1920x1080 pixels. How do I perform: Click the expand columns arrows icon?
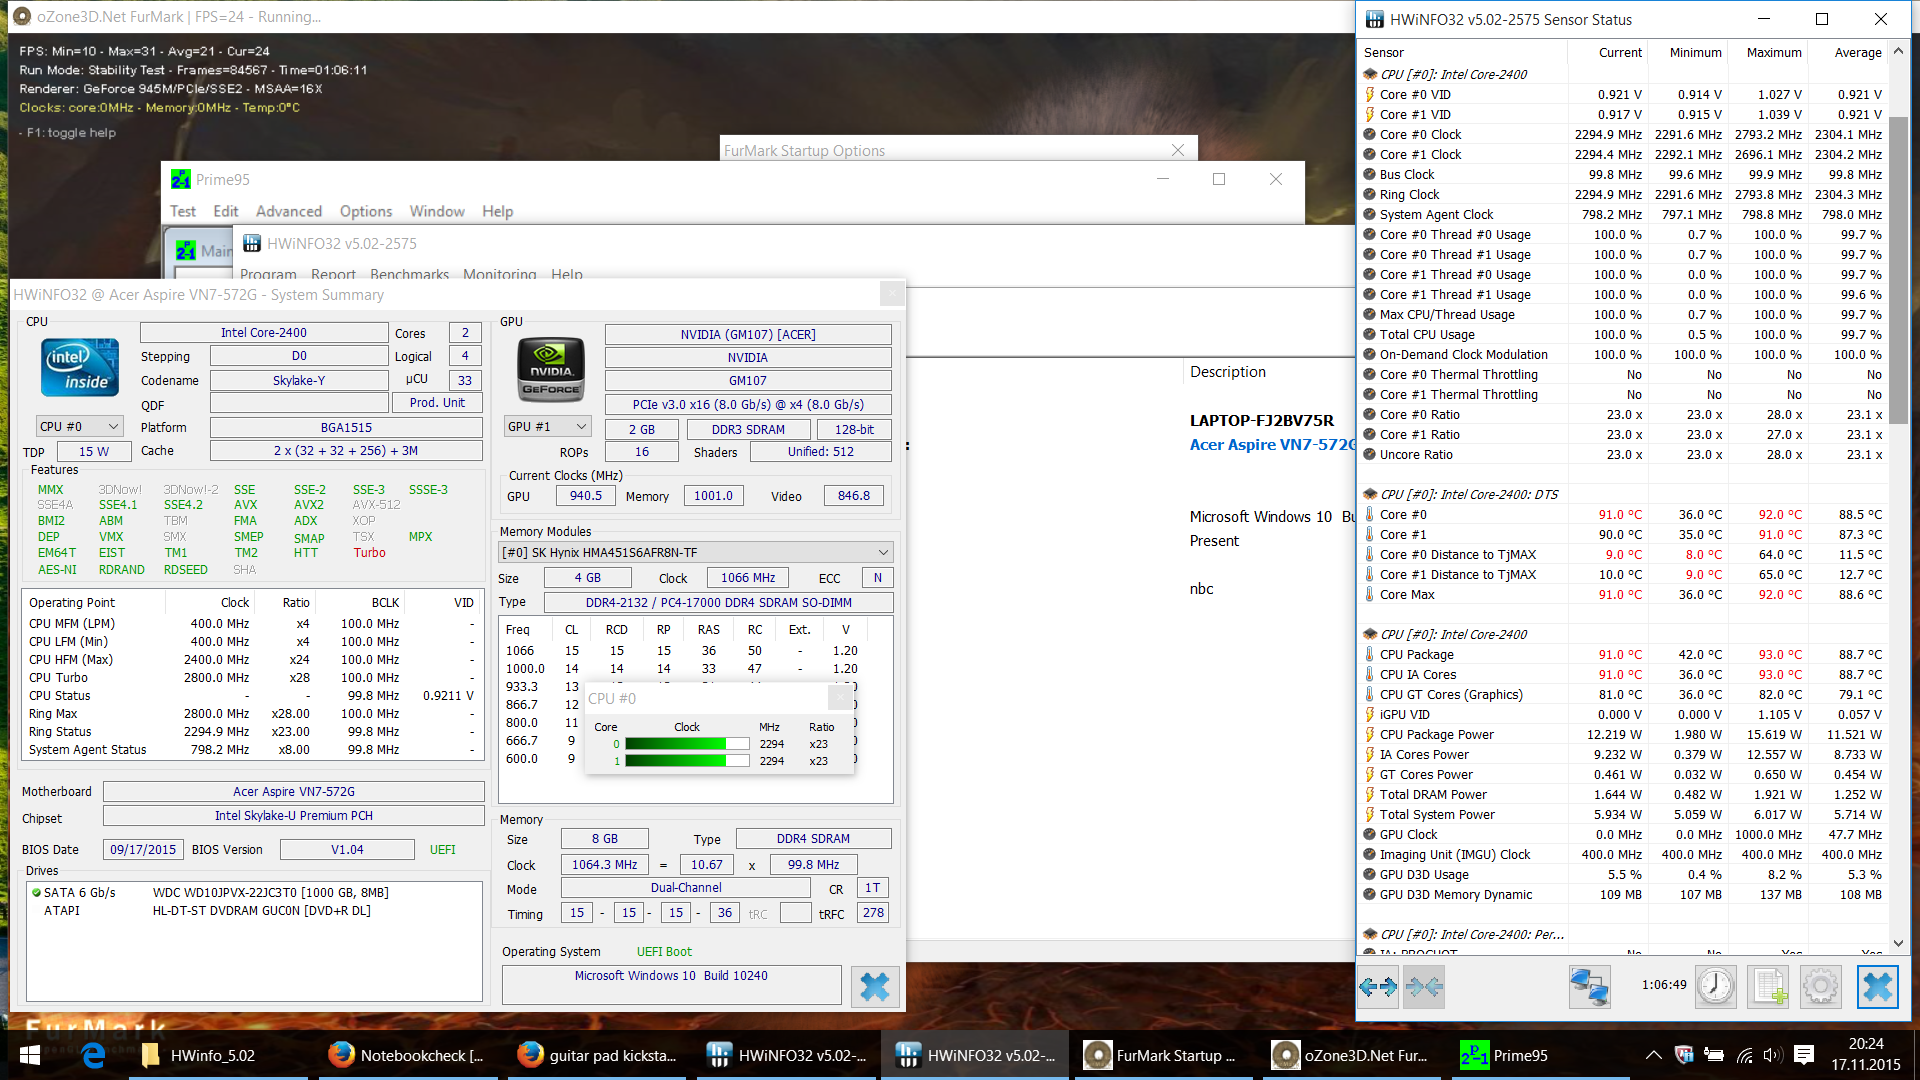click(1378, 987)
